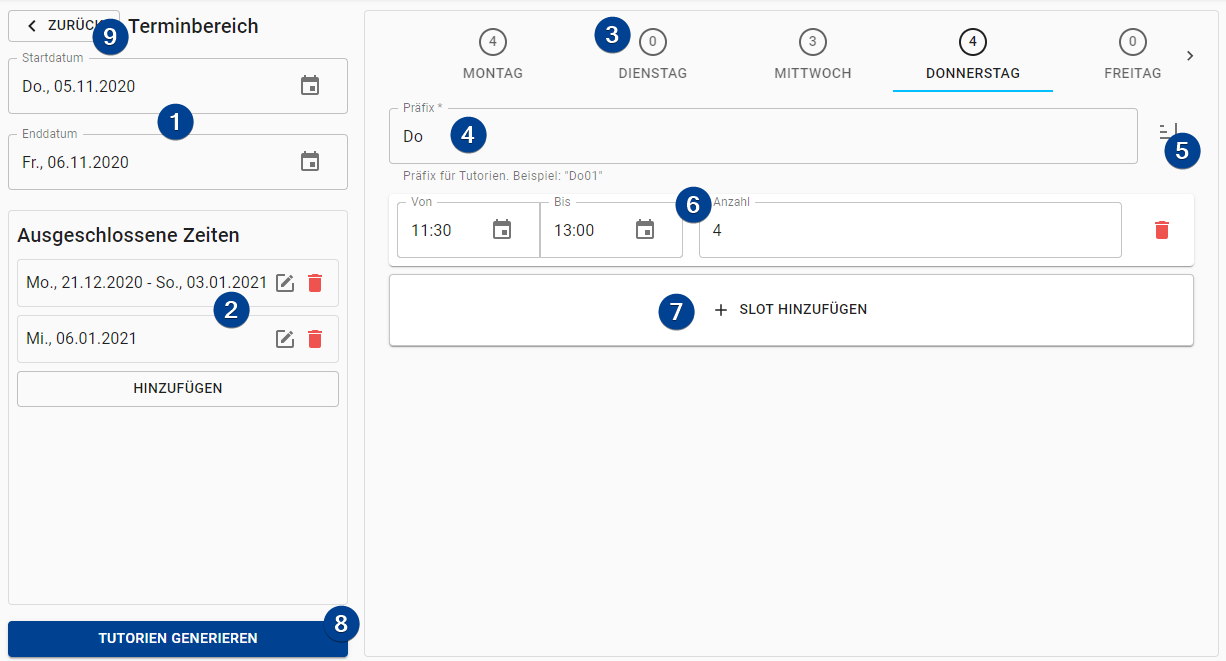This screenshot has width=1226, height=661.
Task: Switch to the Freitag tab
Action: pos(1133,56)
